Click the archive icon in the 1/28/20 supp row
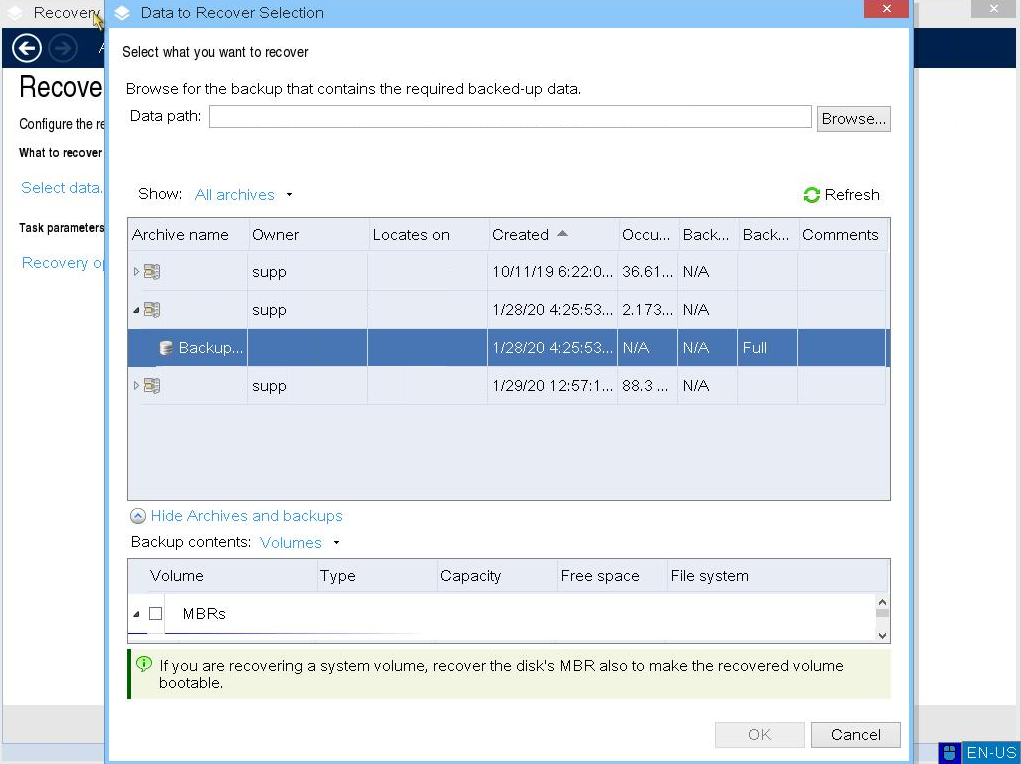 point(152,309)
